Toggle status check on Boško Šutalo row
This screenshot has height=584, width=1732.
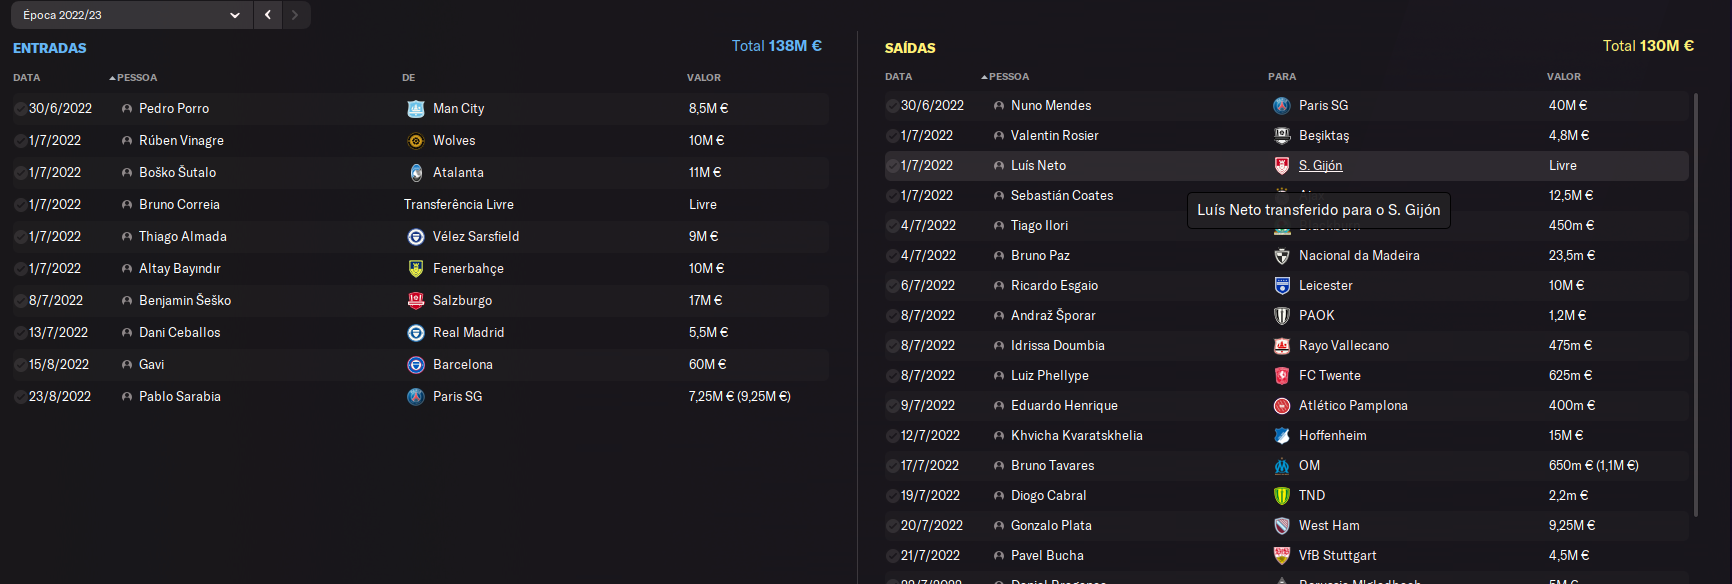coord(20,173)
